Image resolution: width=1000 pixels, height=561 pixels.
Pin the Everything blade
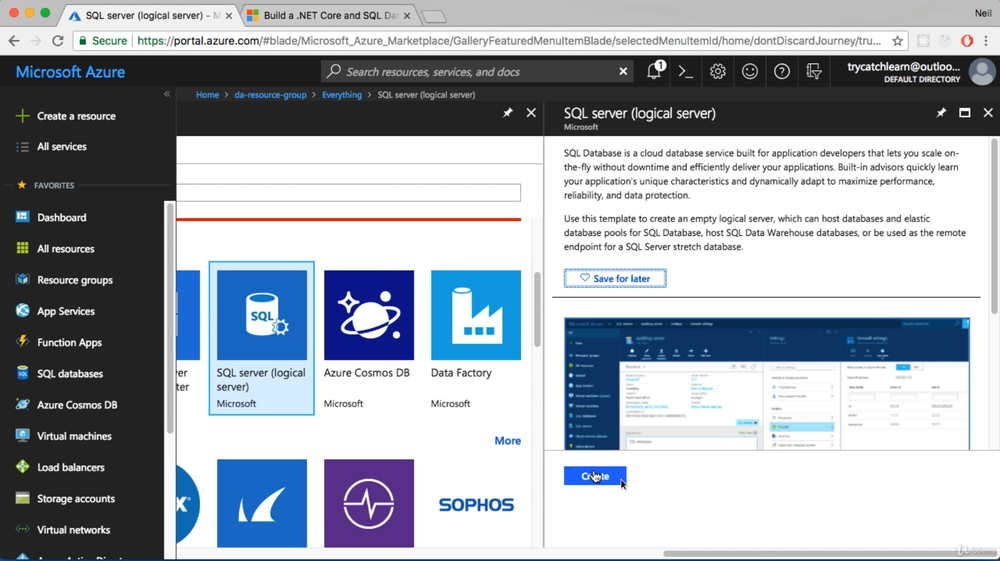(507, 113)
